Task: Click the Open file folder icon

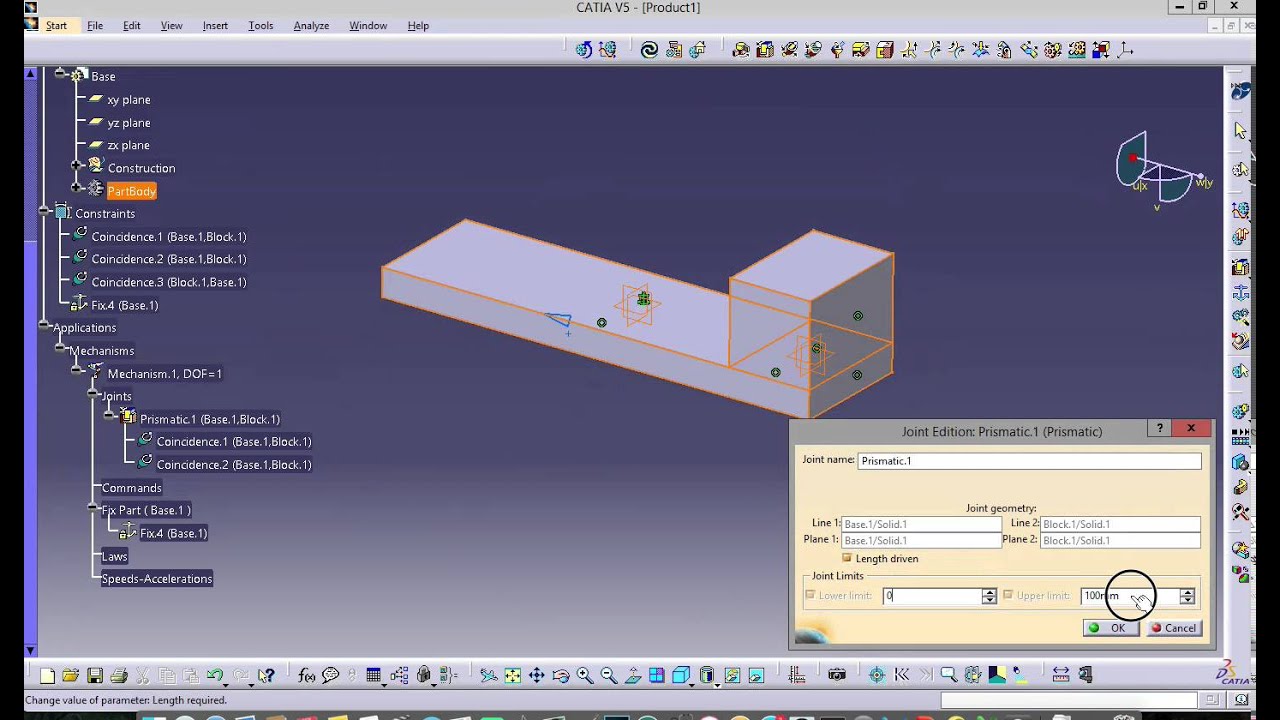Action: [70, 676]
